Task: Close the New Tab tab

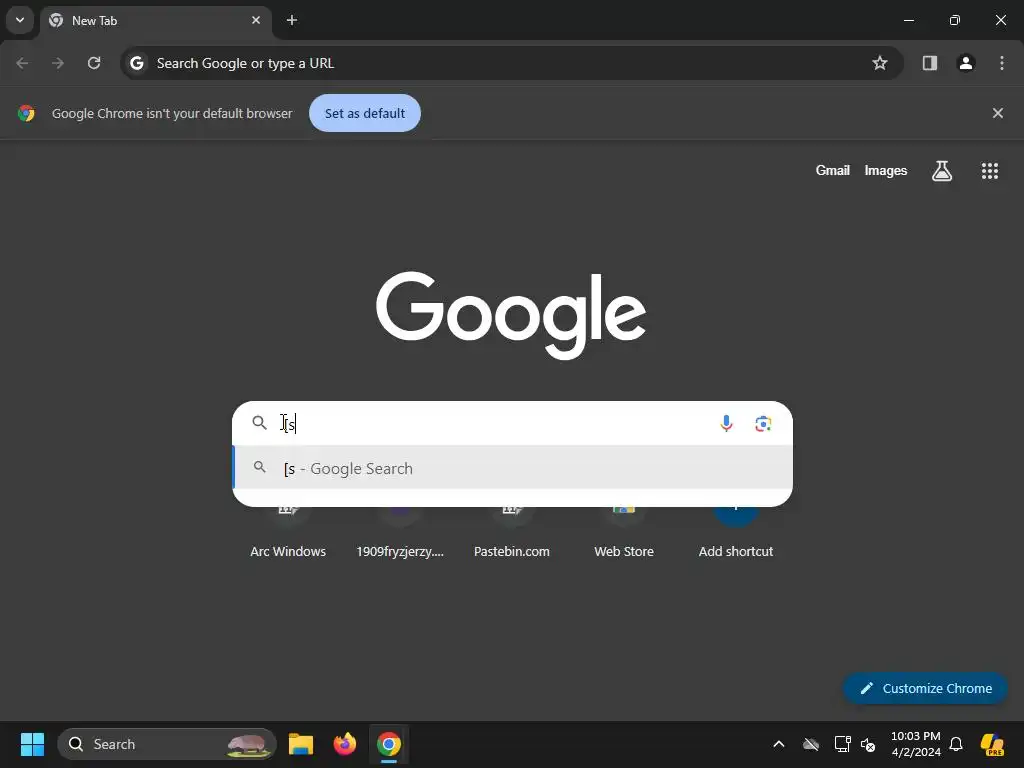Action: tap(256, 20)
